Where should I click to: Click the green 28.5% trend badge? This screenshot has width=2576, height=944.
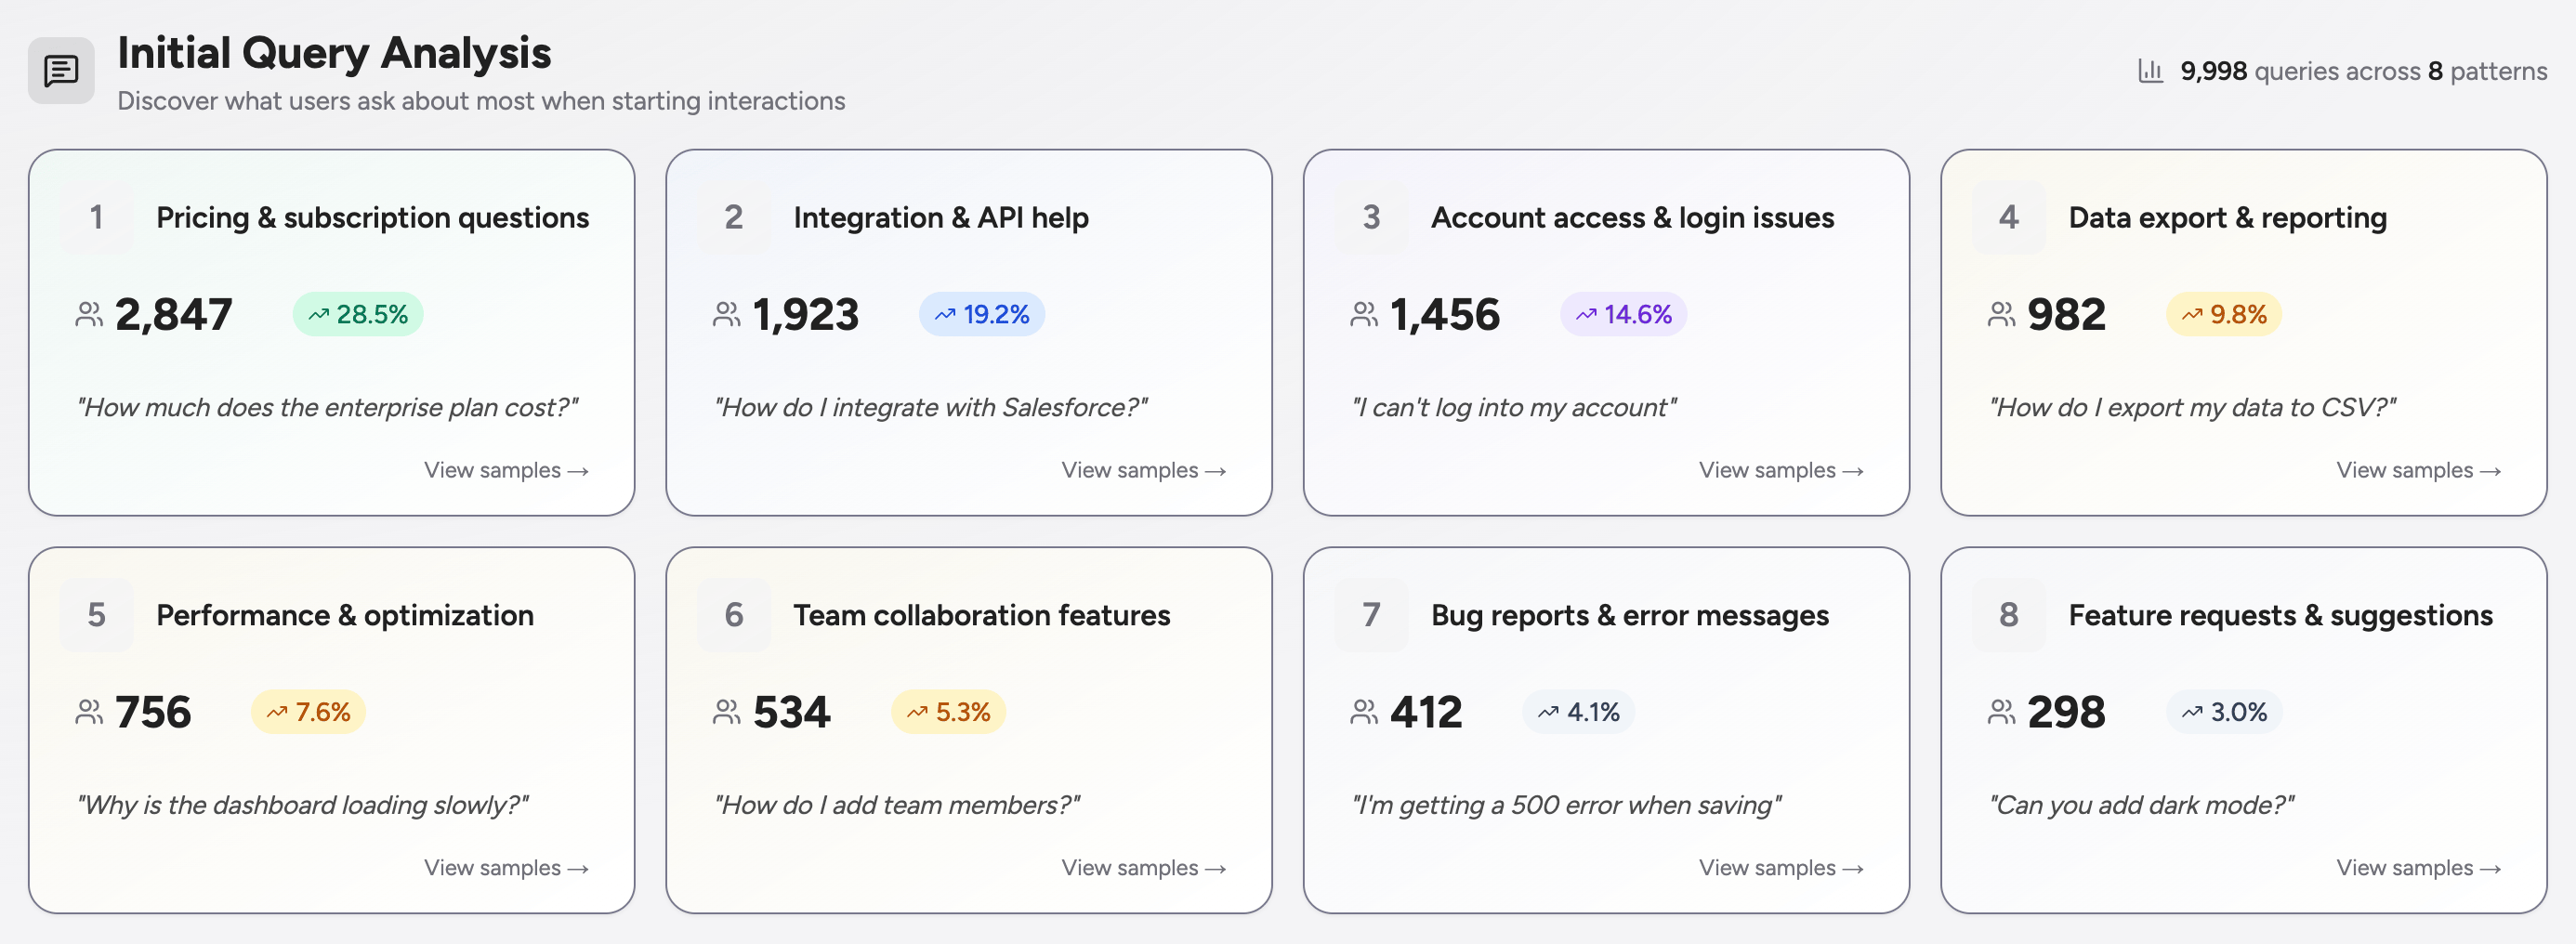coord(358,315)
